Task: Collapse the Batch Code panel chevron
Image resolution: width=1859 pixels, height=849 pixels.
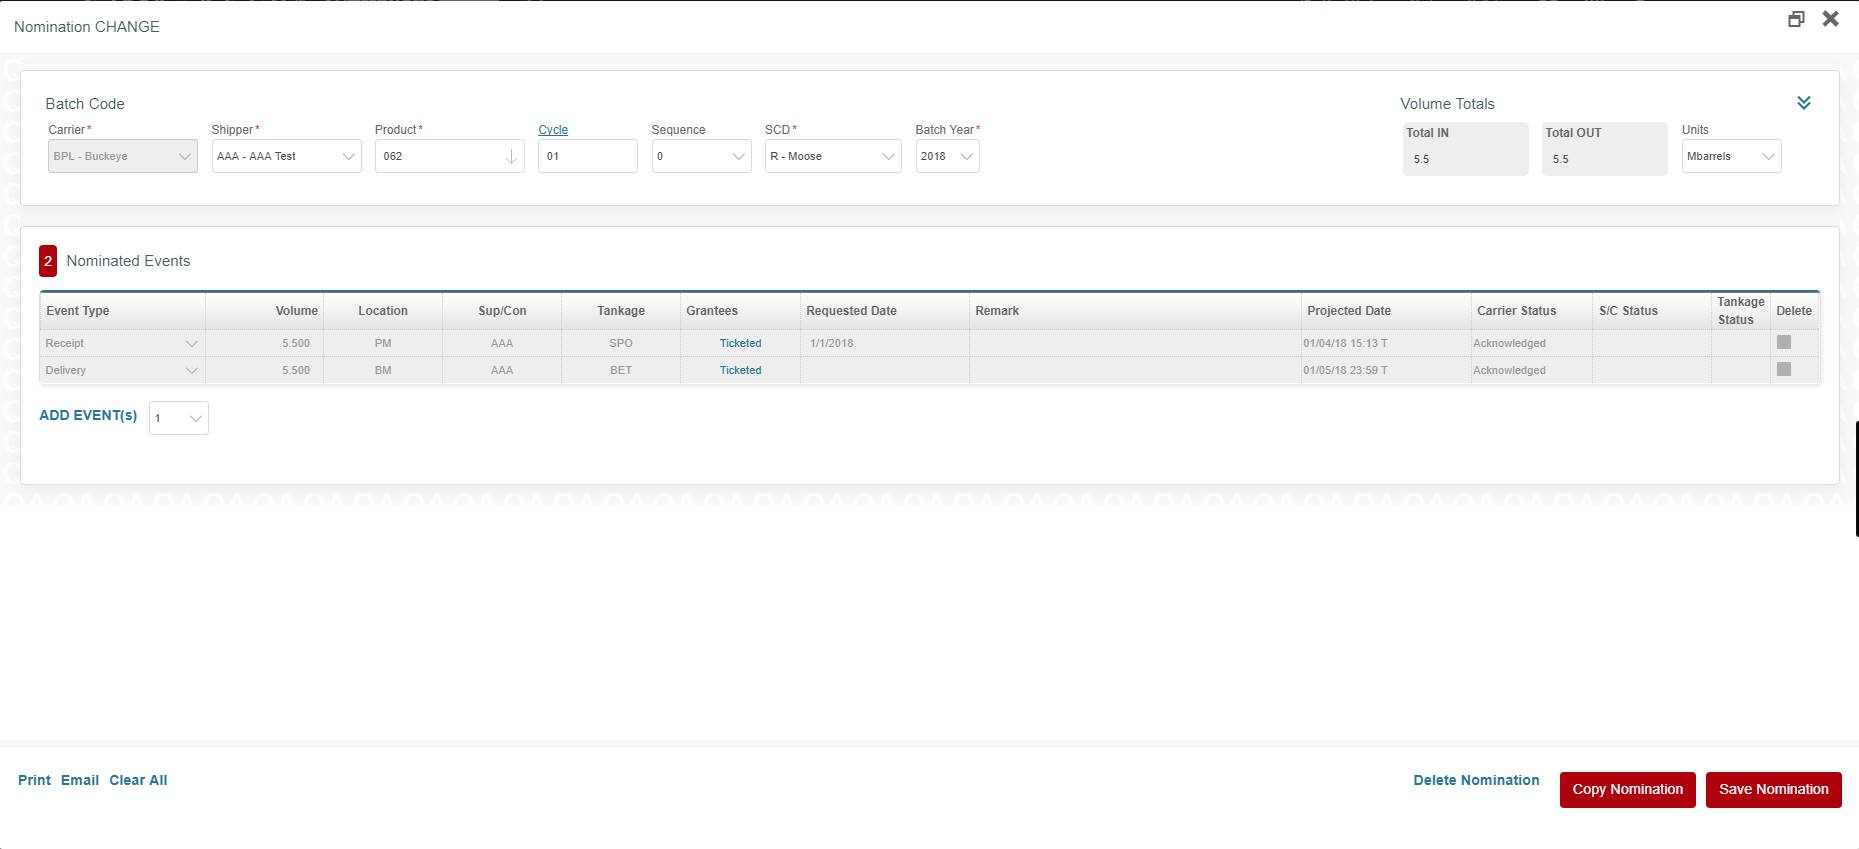Action: (1803, 103)
